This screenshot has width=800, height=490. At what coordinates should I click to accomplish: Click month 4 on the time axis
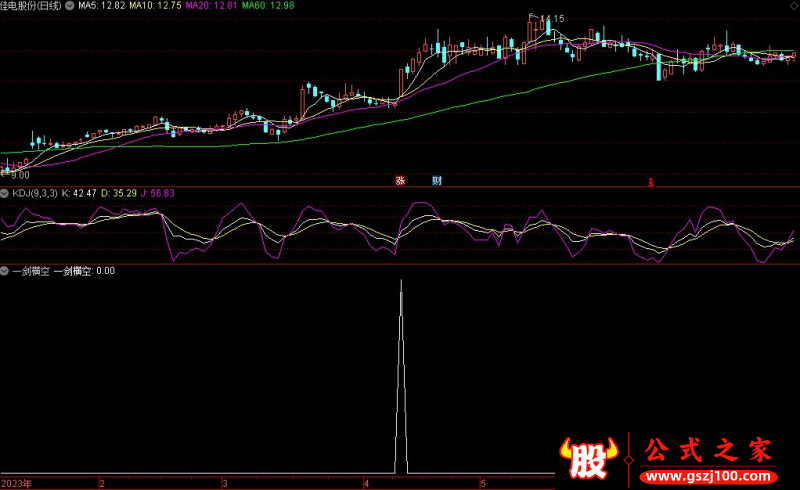[x=367, y=483]
